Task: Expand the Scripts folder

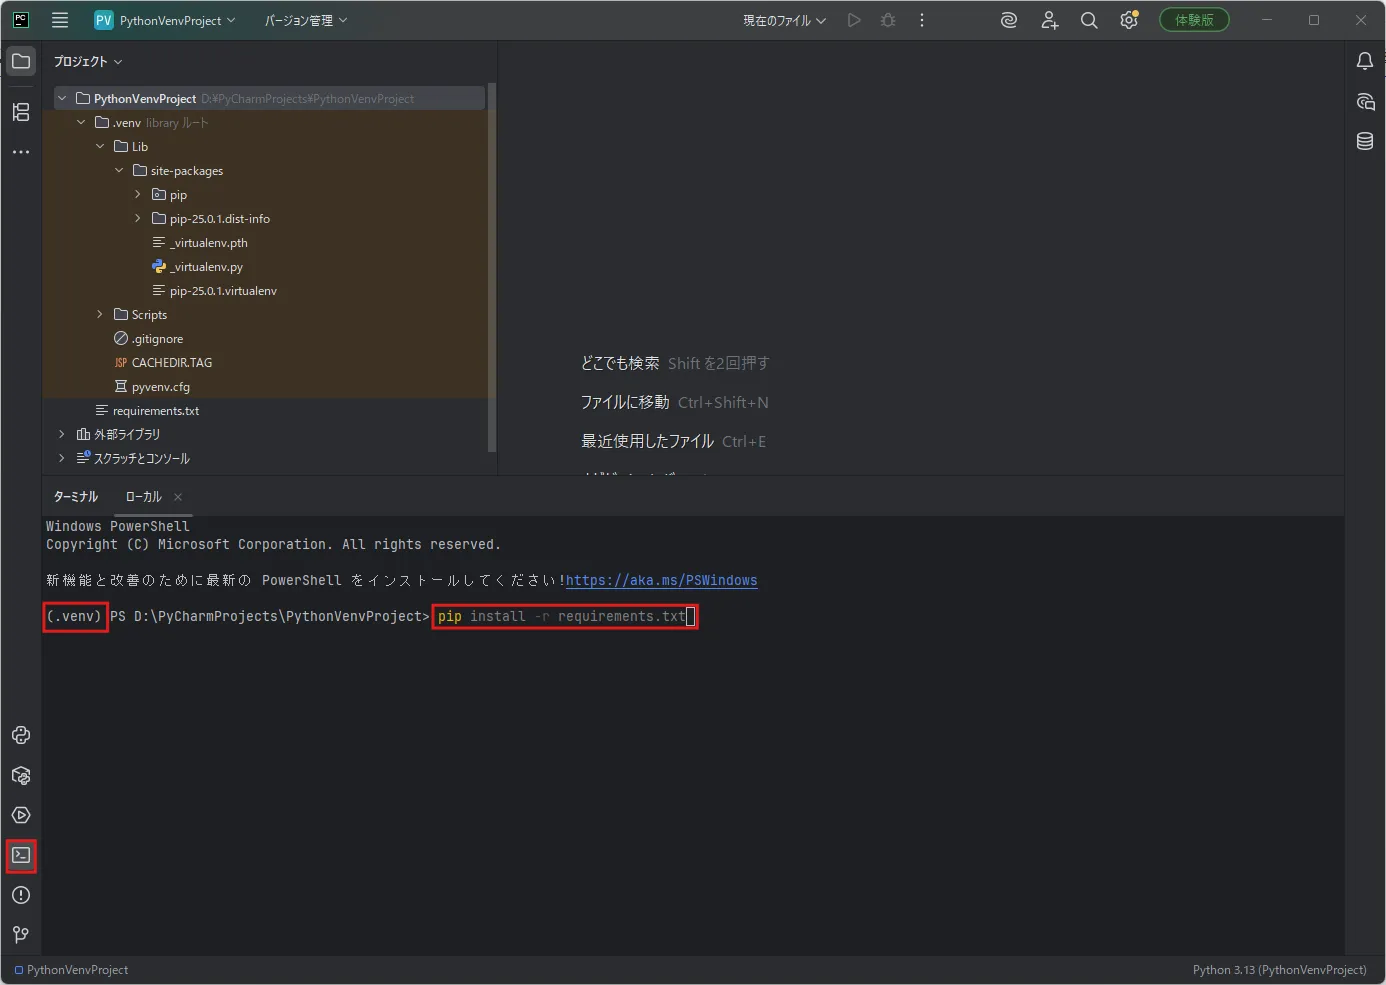Action: pyautogui.click(x=100, y=314)
